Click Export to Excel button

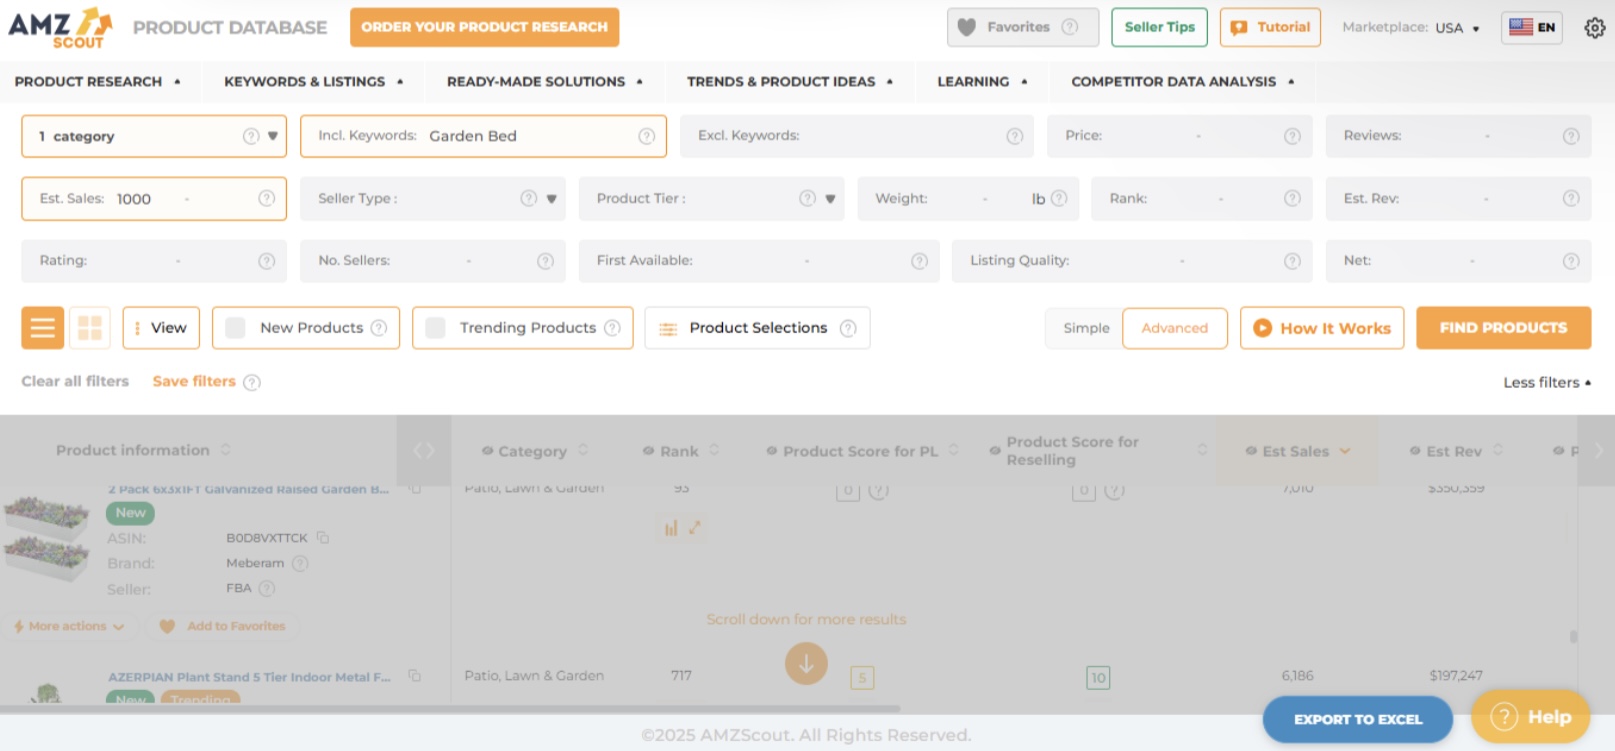(x=1358, y=719)
